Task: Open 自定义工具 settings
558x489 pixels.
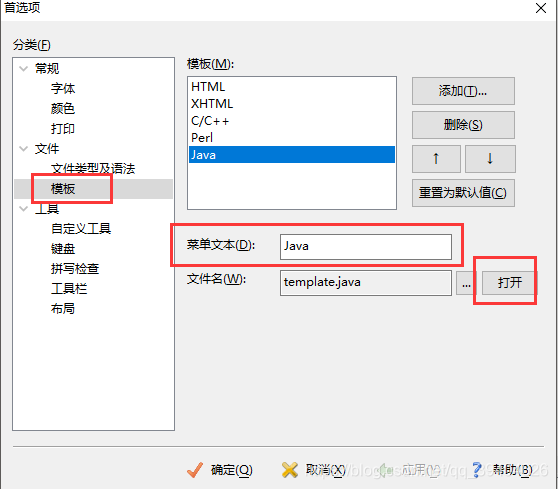Action: click(81, 228)
